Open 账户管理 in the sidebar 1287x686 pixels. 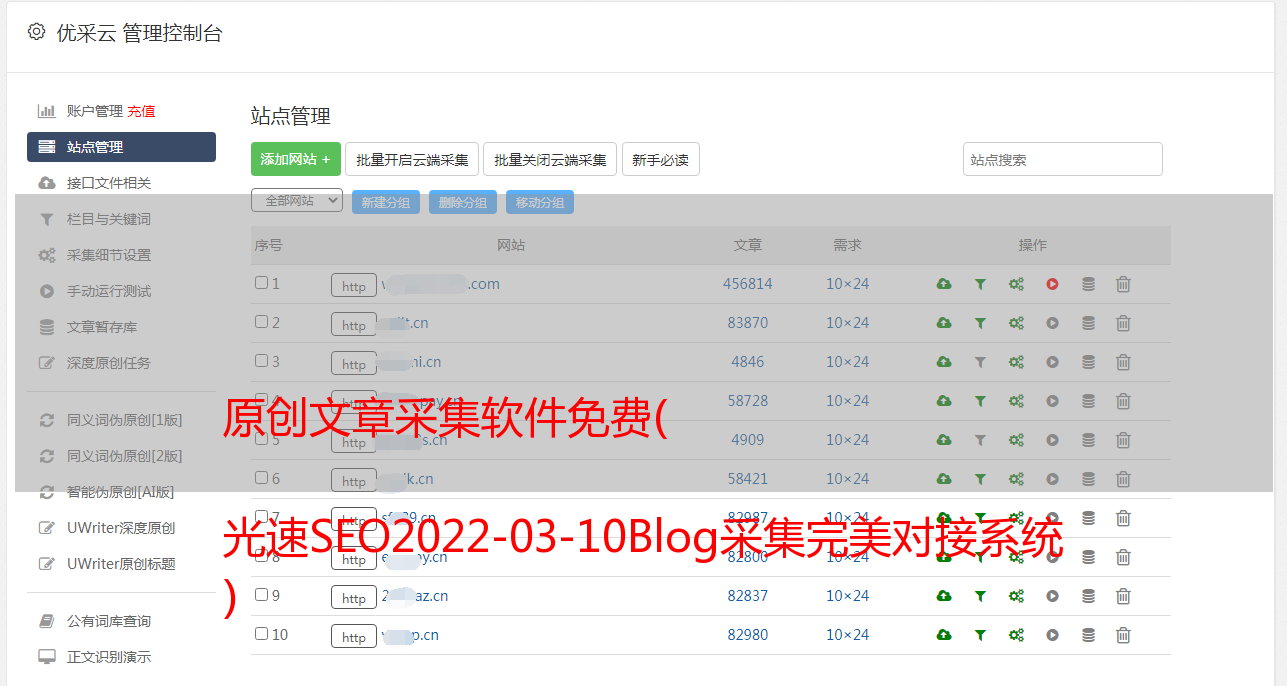(x=94, y=111)
